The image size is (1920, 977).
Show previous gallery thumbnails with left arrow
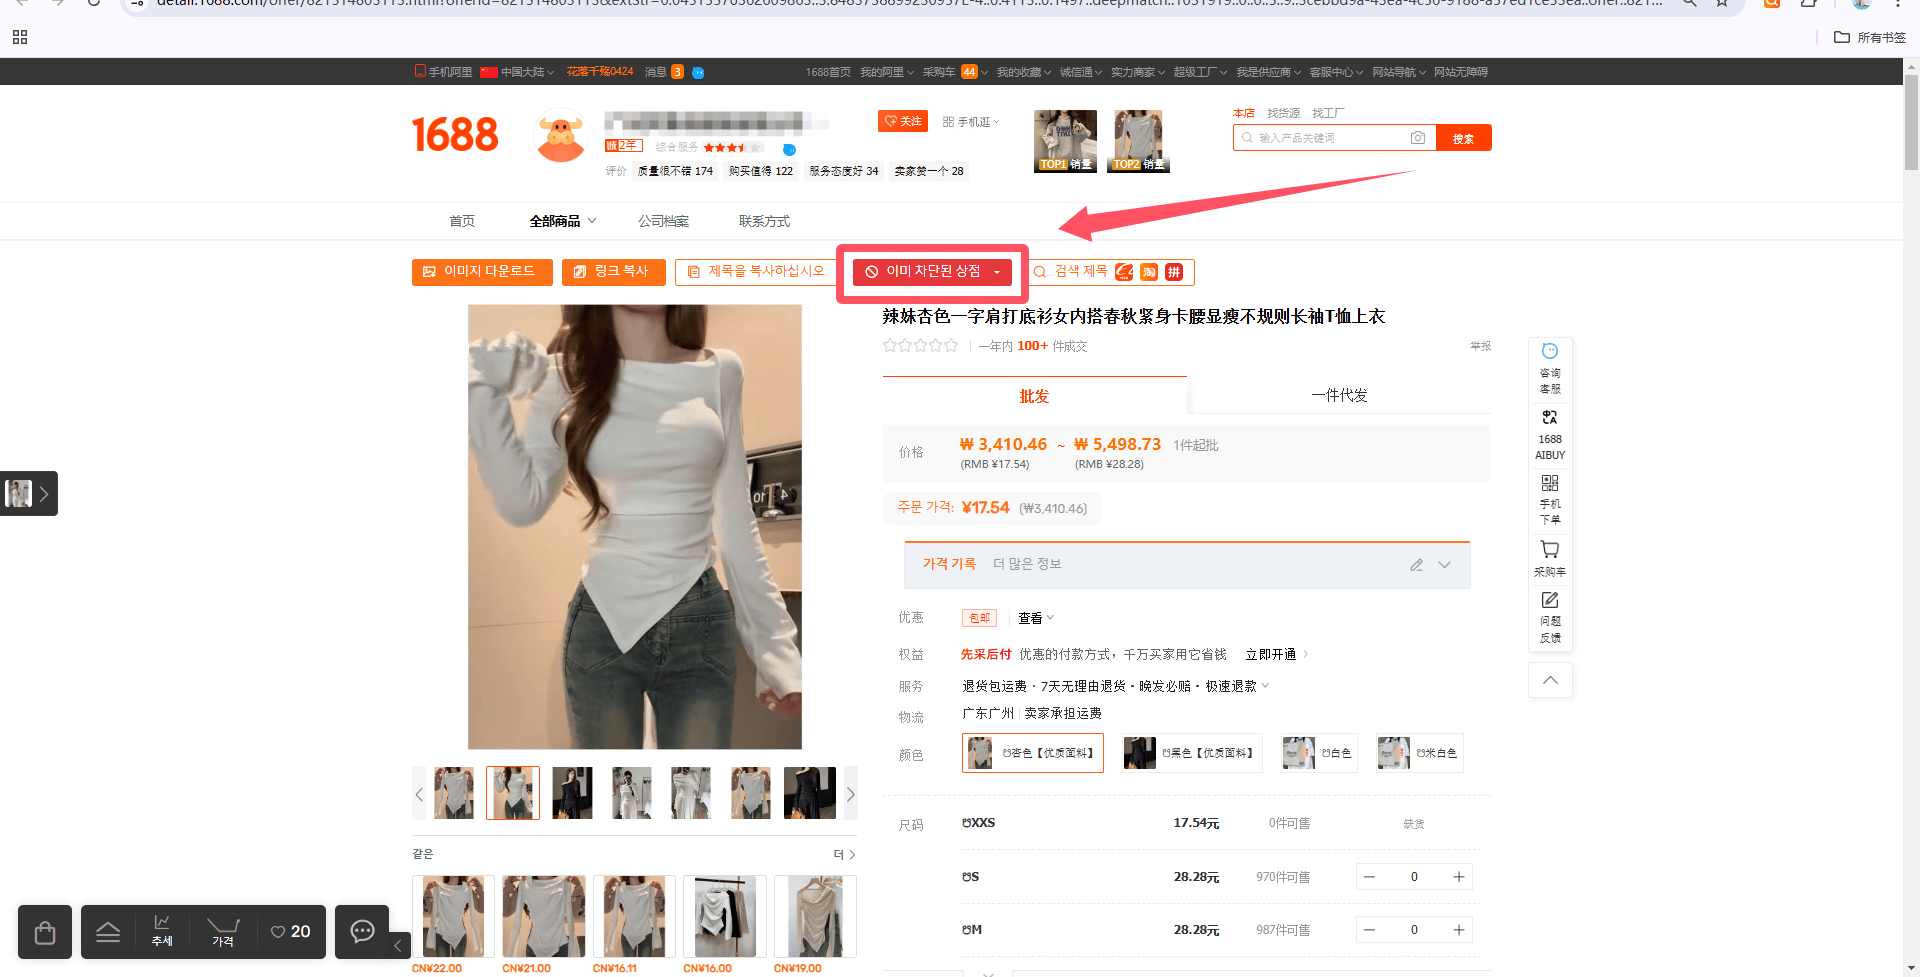click(419, 794)
